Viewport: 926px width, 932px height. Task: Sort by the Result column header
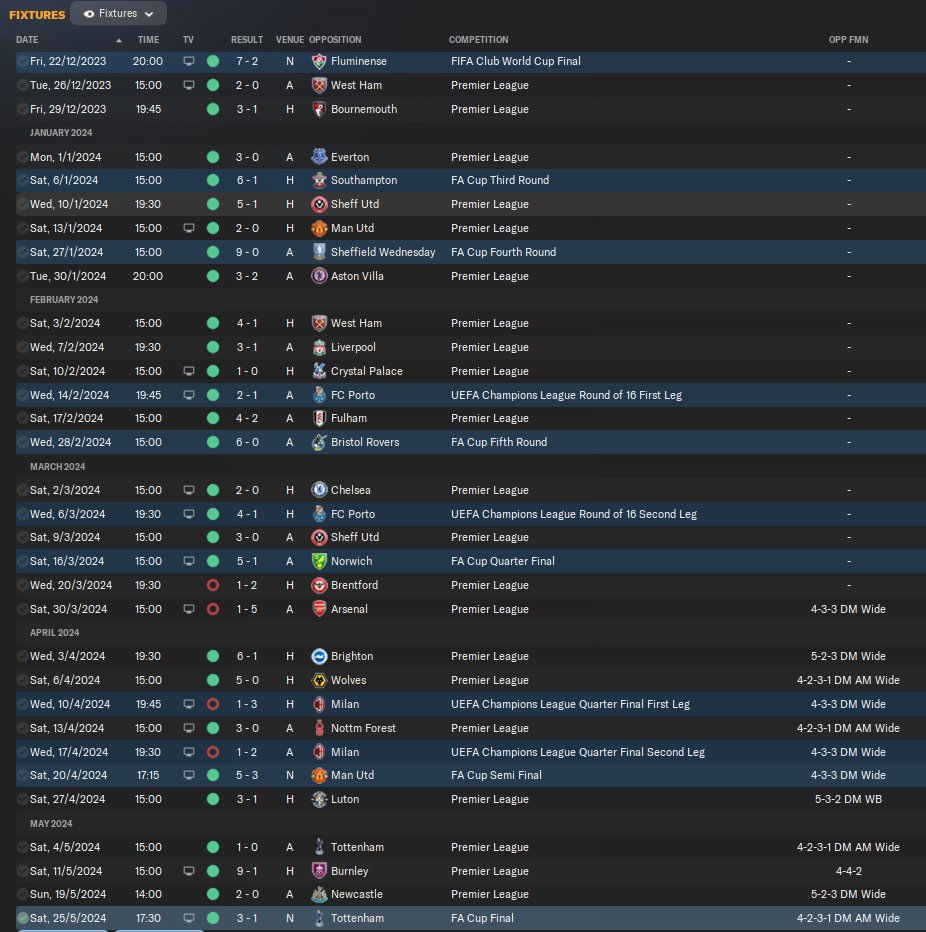point(247,40)
